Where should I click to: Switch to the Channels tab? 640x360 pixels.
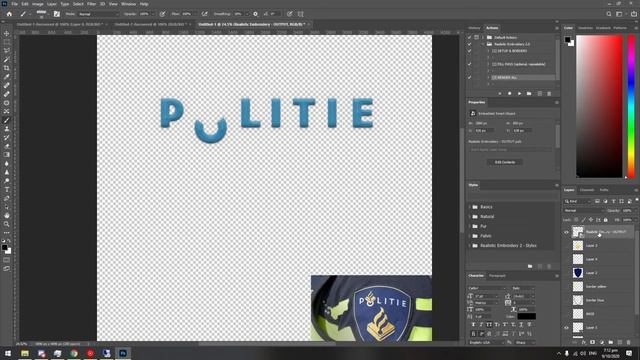pyautogui.click(x=587, y=190)
